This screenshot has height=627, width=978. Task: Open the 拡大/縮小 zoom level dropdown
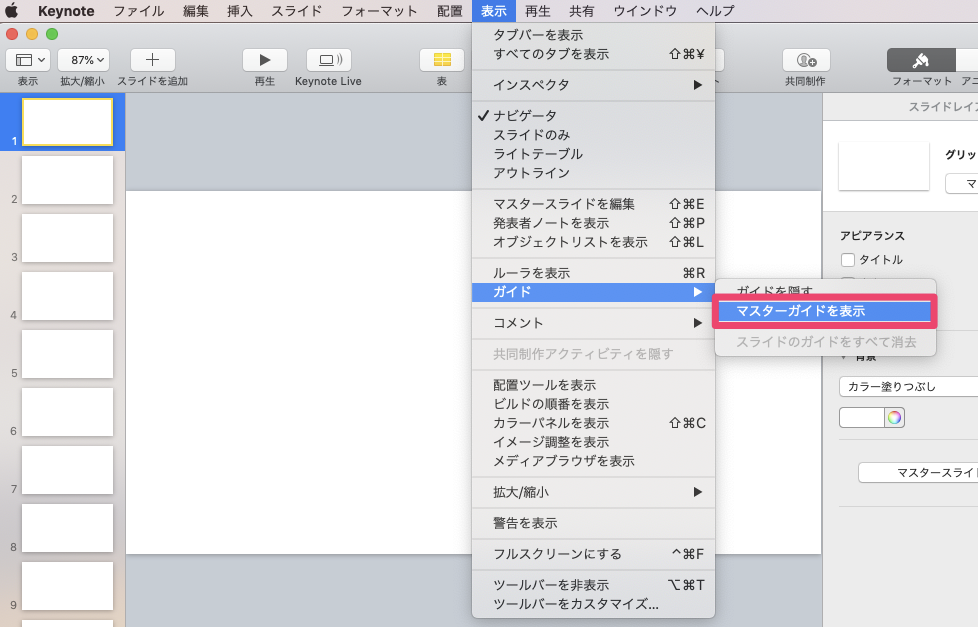pyautogui.click(x=84, y=60)
